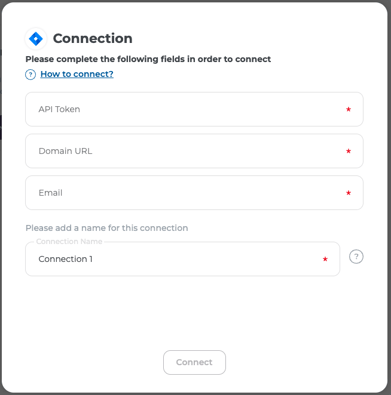Click the Connect button
Viewport: 391px width, 395px height.
[194, 362]
